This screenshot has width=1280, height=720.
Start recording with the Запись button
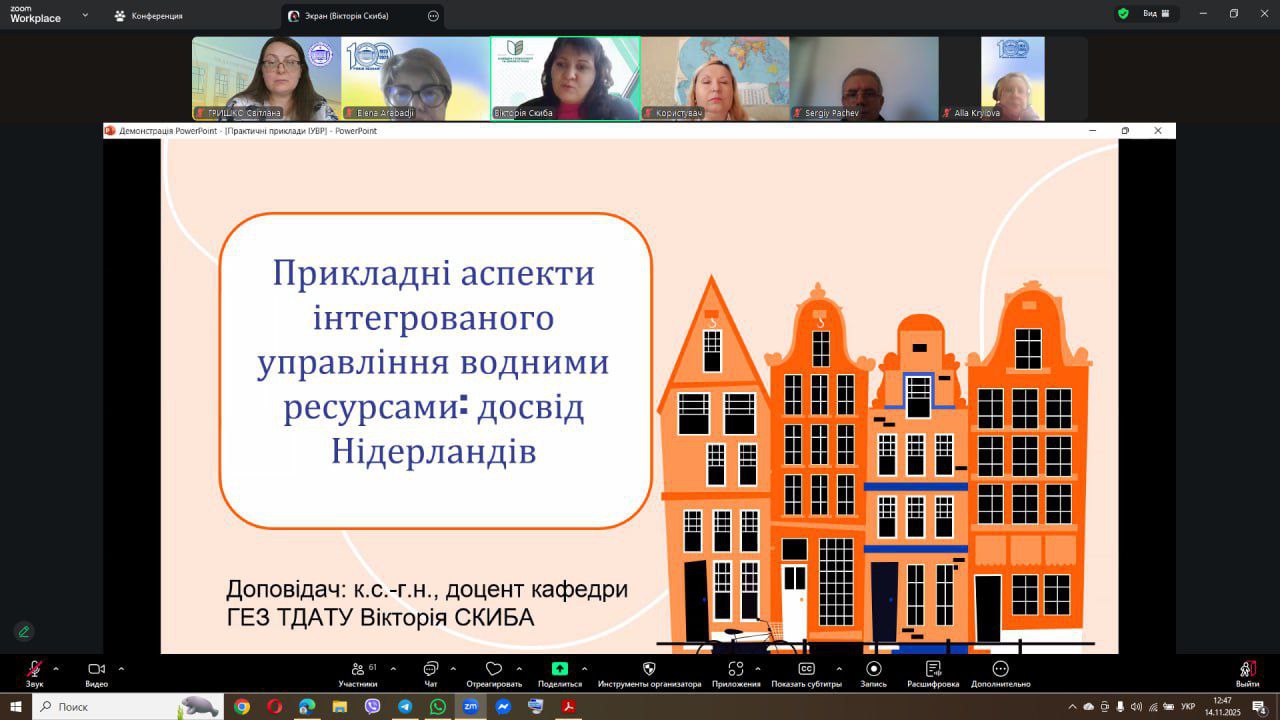pos(873,674)
